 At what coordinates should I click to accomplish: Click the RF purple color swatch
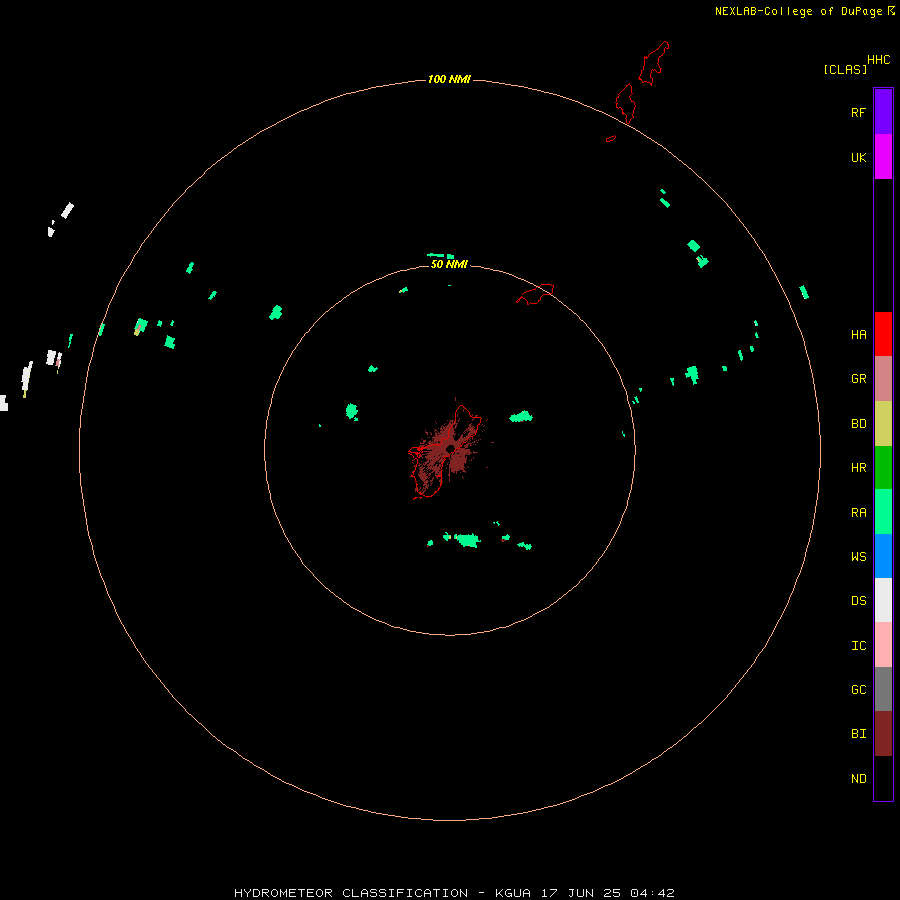click(883, 112)
